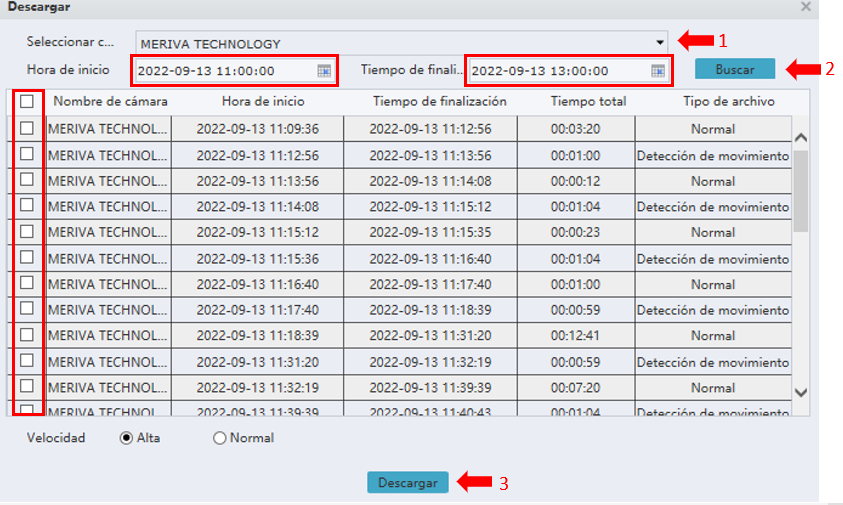Select the recording starting at 11:13:56
Image resolution: width=843 pixels, height=505 pixels.
pyautogui.click(x=27, y=180)
